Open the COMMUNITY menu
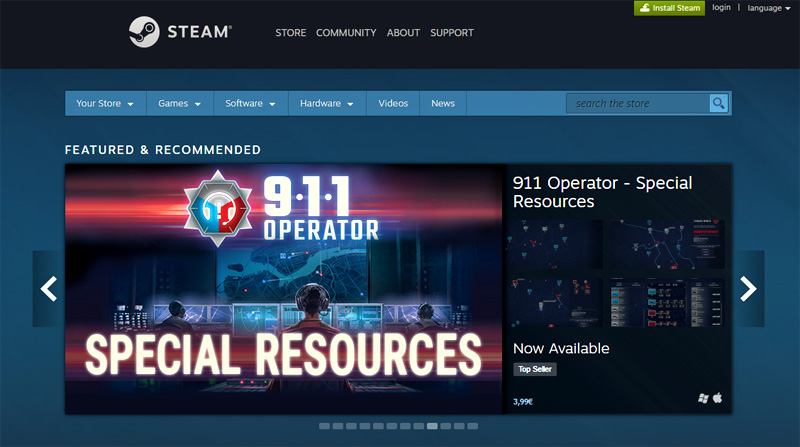The height and width of the screenshot is (447, 800). point(346,33)
